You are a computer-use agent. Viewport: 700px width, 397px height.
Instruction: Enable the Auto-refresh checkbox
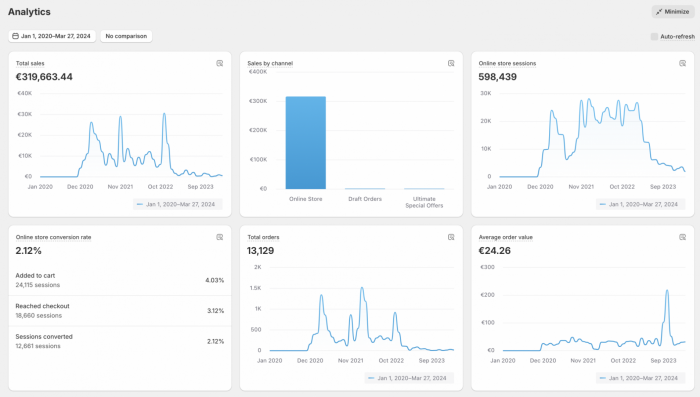point(654,37)
